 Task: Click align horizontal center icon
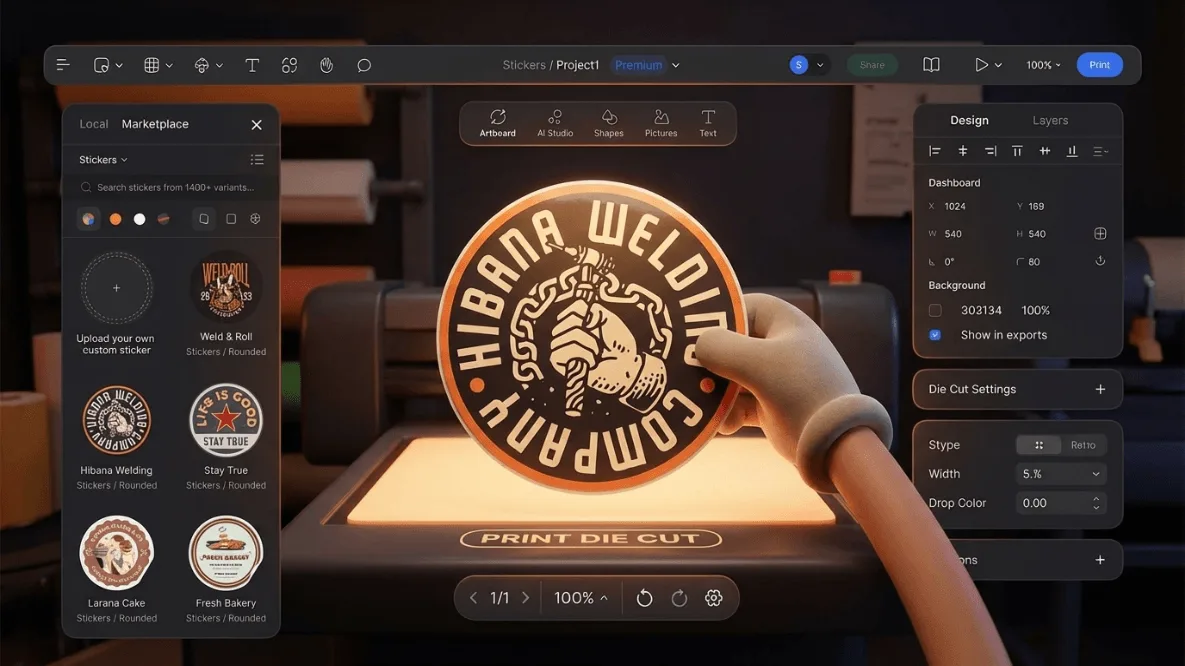pos(963,151)
